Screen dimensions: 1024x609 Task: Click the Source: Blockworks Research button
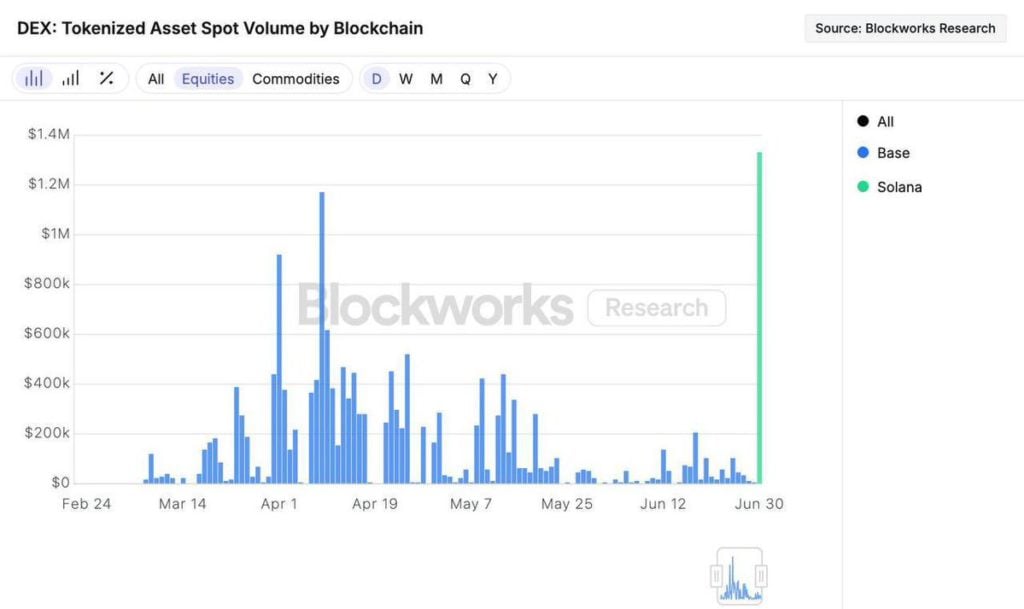(x=905, y=28)
